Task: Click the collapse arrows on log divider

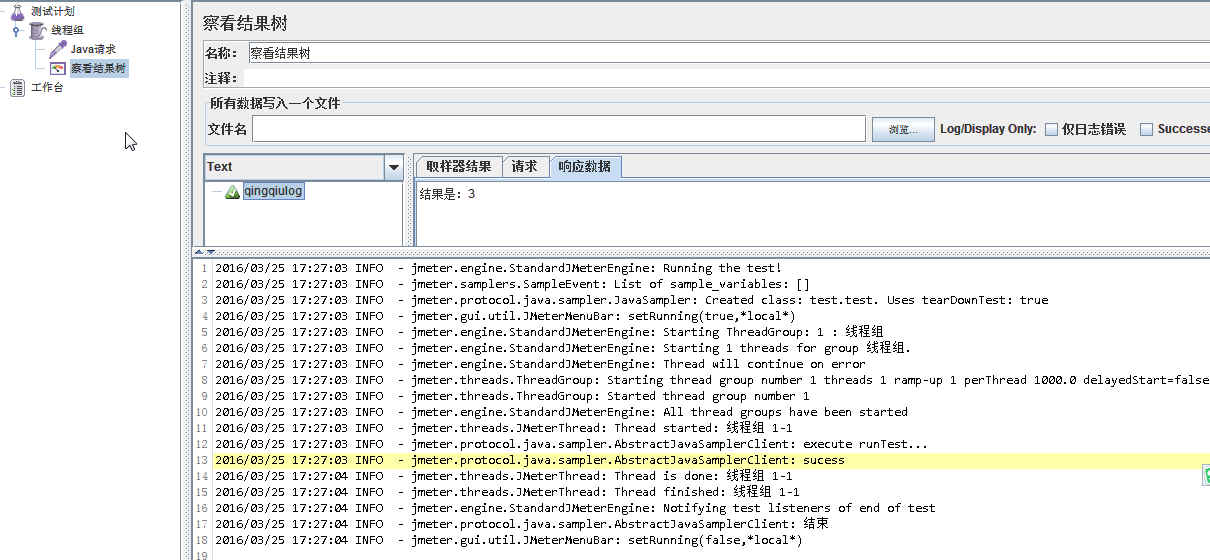Action: 204,252
